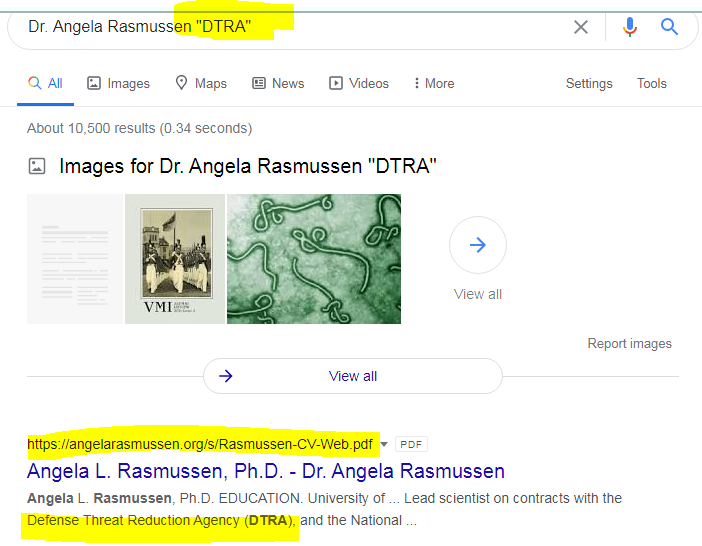Click the wide View all images button
Viewport: 702px width, 546px height.
click(352, 376)
